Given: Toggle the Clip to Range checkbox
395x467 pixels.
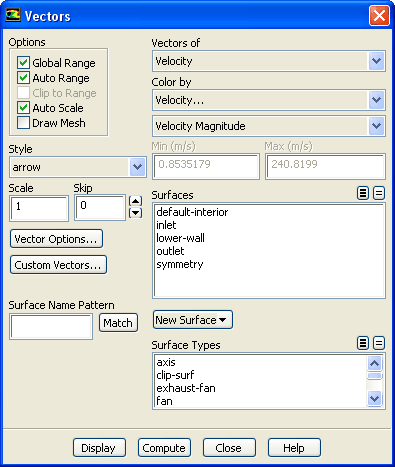Looking at the screenshot, I should [x=23, y=93].
